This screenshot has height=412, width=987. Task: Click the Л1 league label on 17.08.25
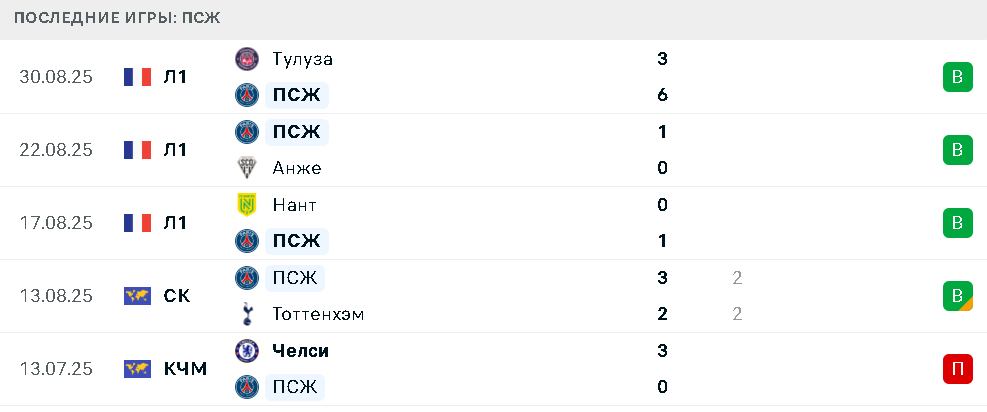175,223
